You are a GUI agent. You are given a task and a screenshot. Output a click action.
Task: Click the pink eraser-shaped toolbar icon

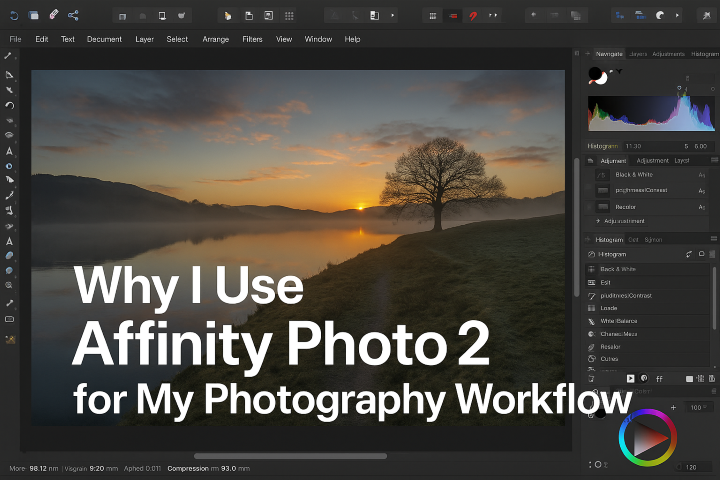[x=54, y=14]
